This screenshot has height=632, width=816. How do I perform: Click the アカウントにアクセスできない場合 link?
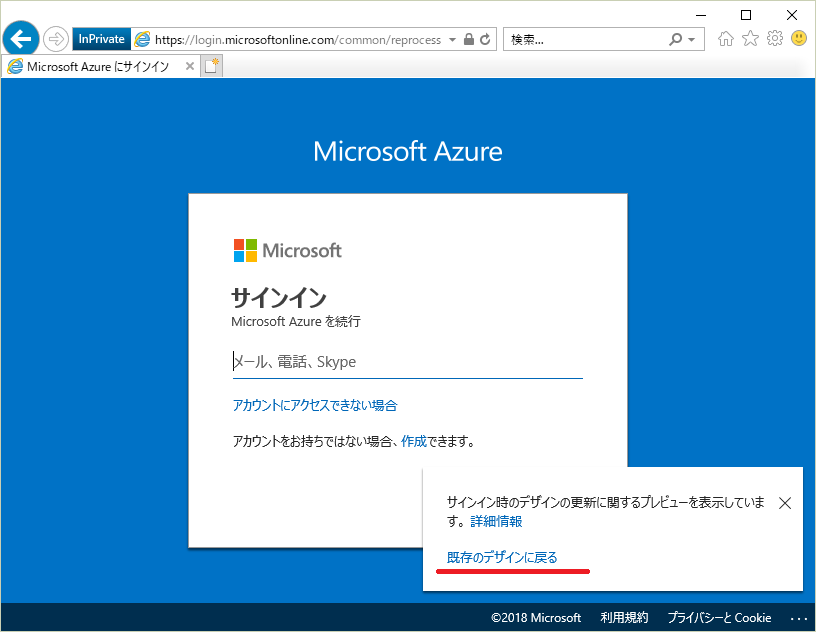click(315, 405)
